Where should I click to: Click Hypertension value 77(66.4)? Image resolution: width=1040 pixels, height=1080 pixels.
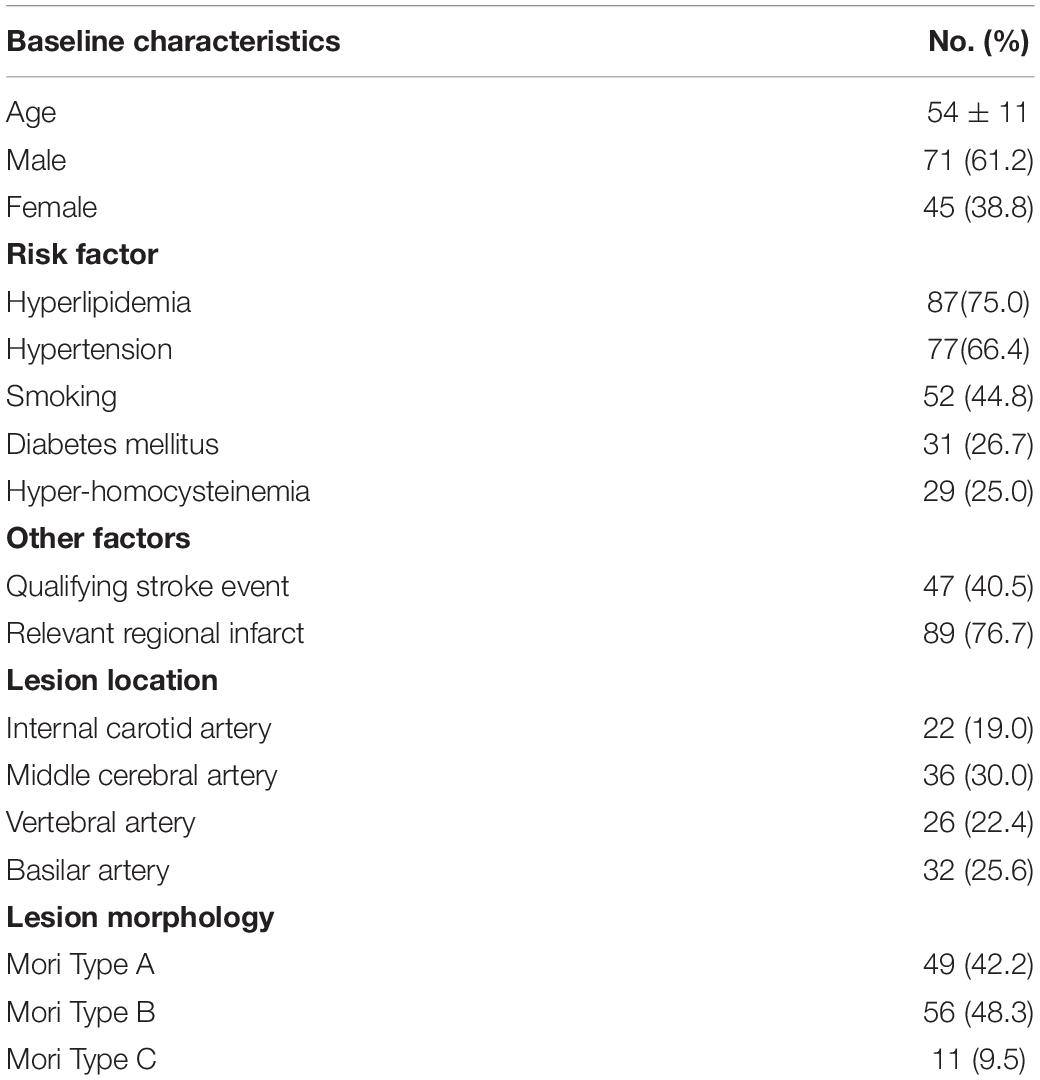point(978,349)
